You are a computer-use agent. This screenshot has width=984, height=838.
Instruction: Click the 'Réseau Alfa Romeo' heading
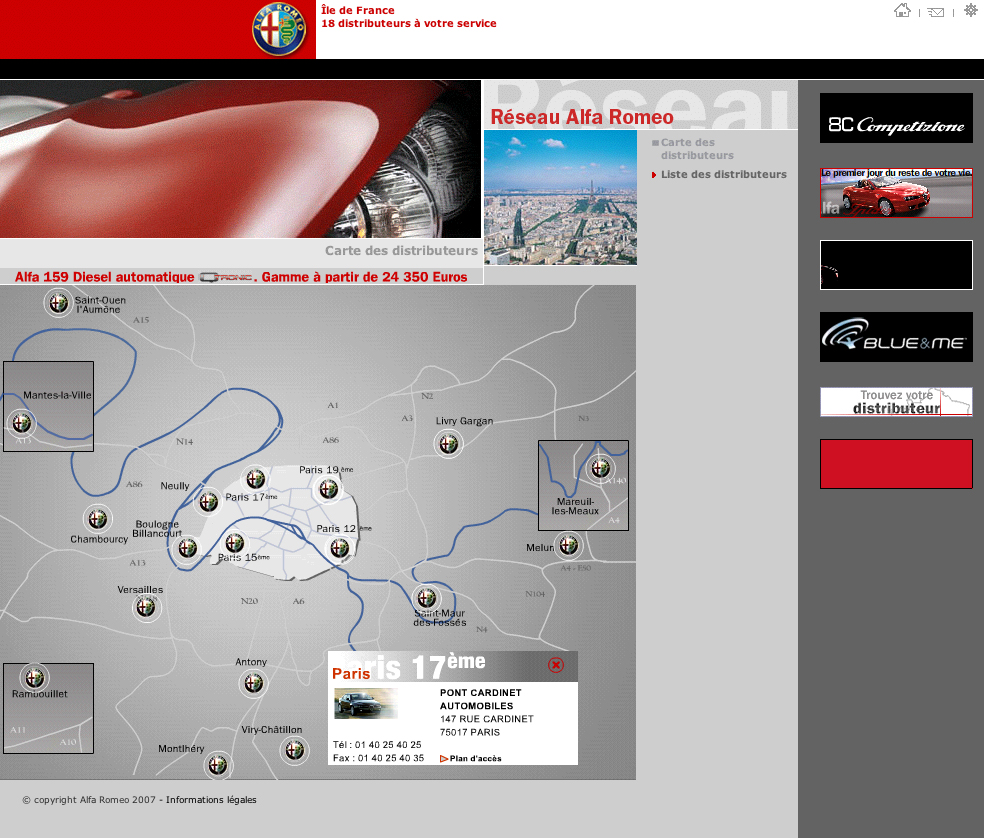(582, 117)
